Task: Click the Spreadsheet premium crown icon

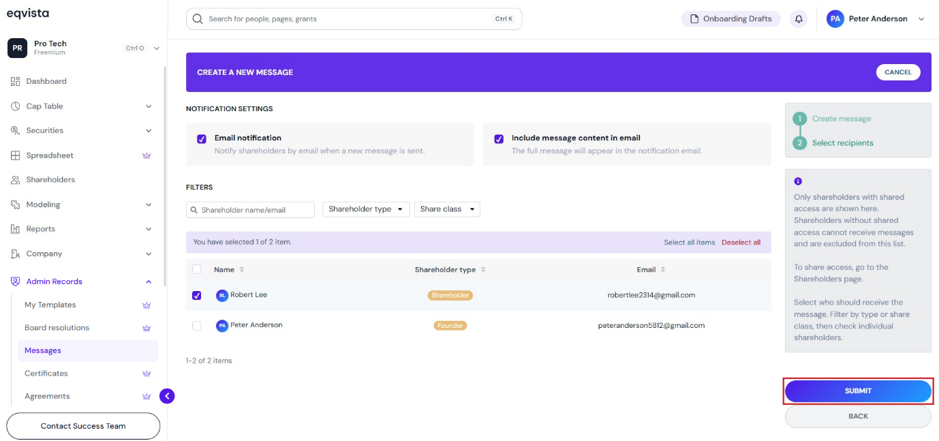Action: pos(146,155)
